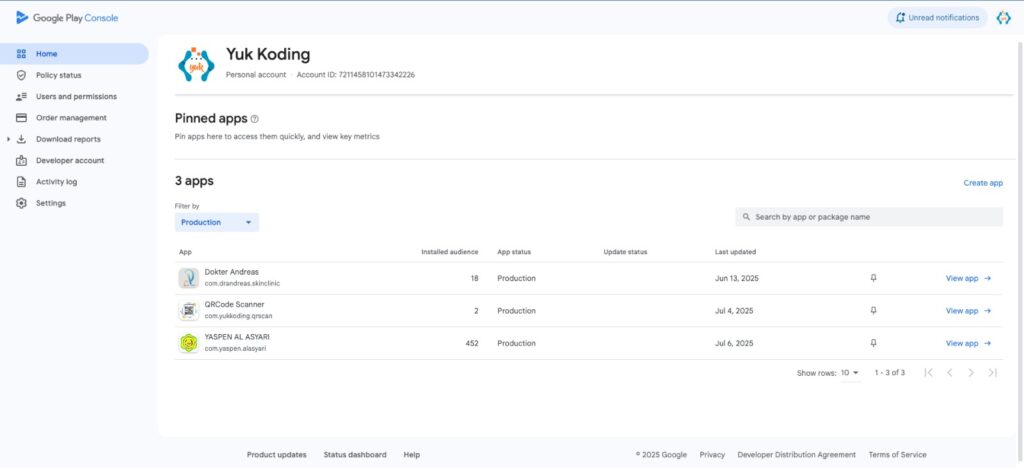
Task: Open Status dashboard footer link
Action: (355, 455)
